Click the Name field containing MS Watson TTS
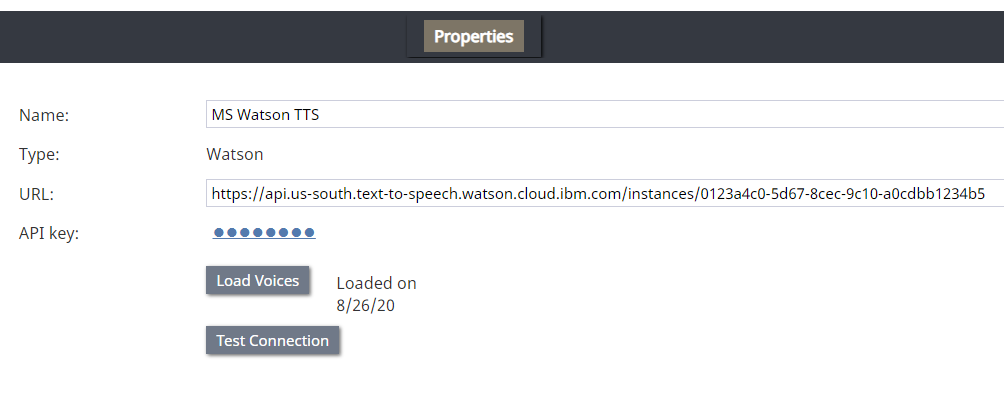 (605, 115)
